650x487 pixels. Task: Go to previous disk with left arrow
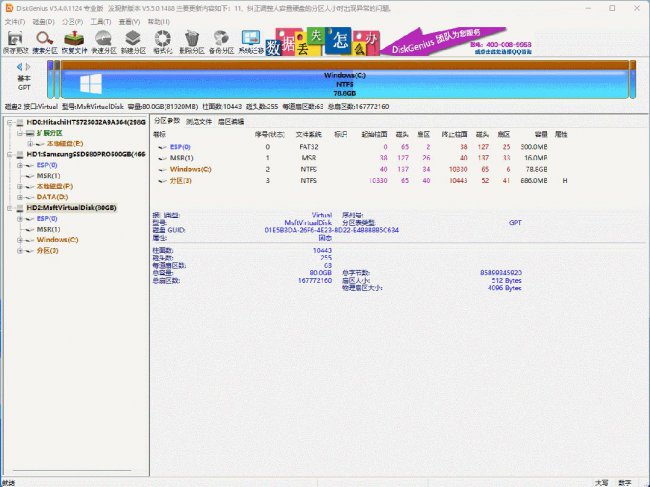tap(19, 66)
